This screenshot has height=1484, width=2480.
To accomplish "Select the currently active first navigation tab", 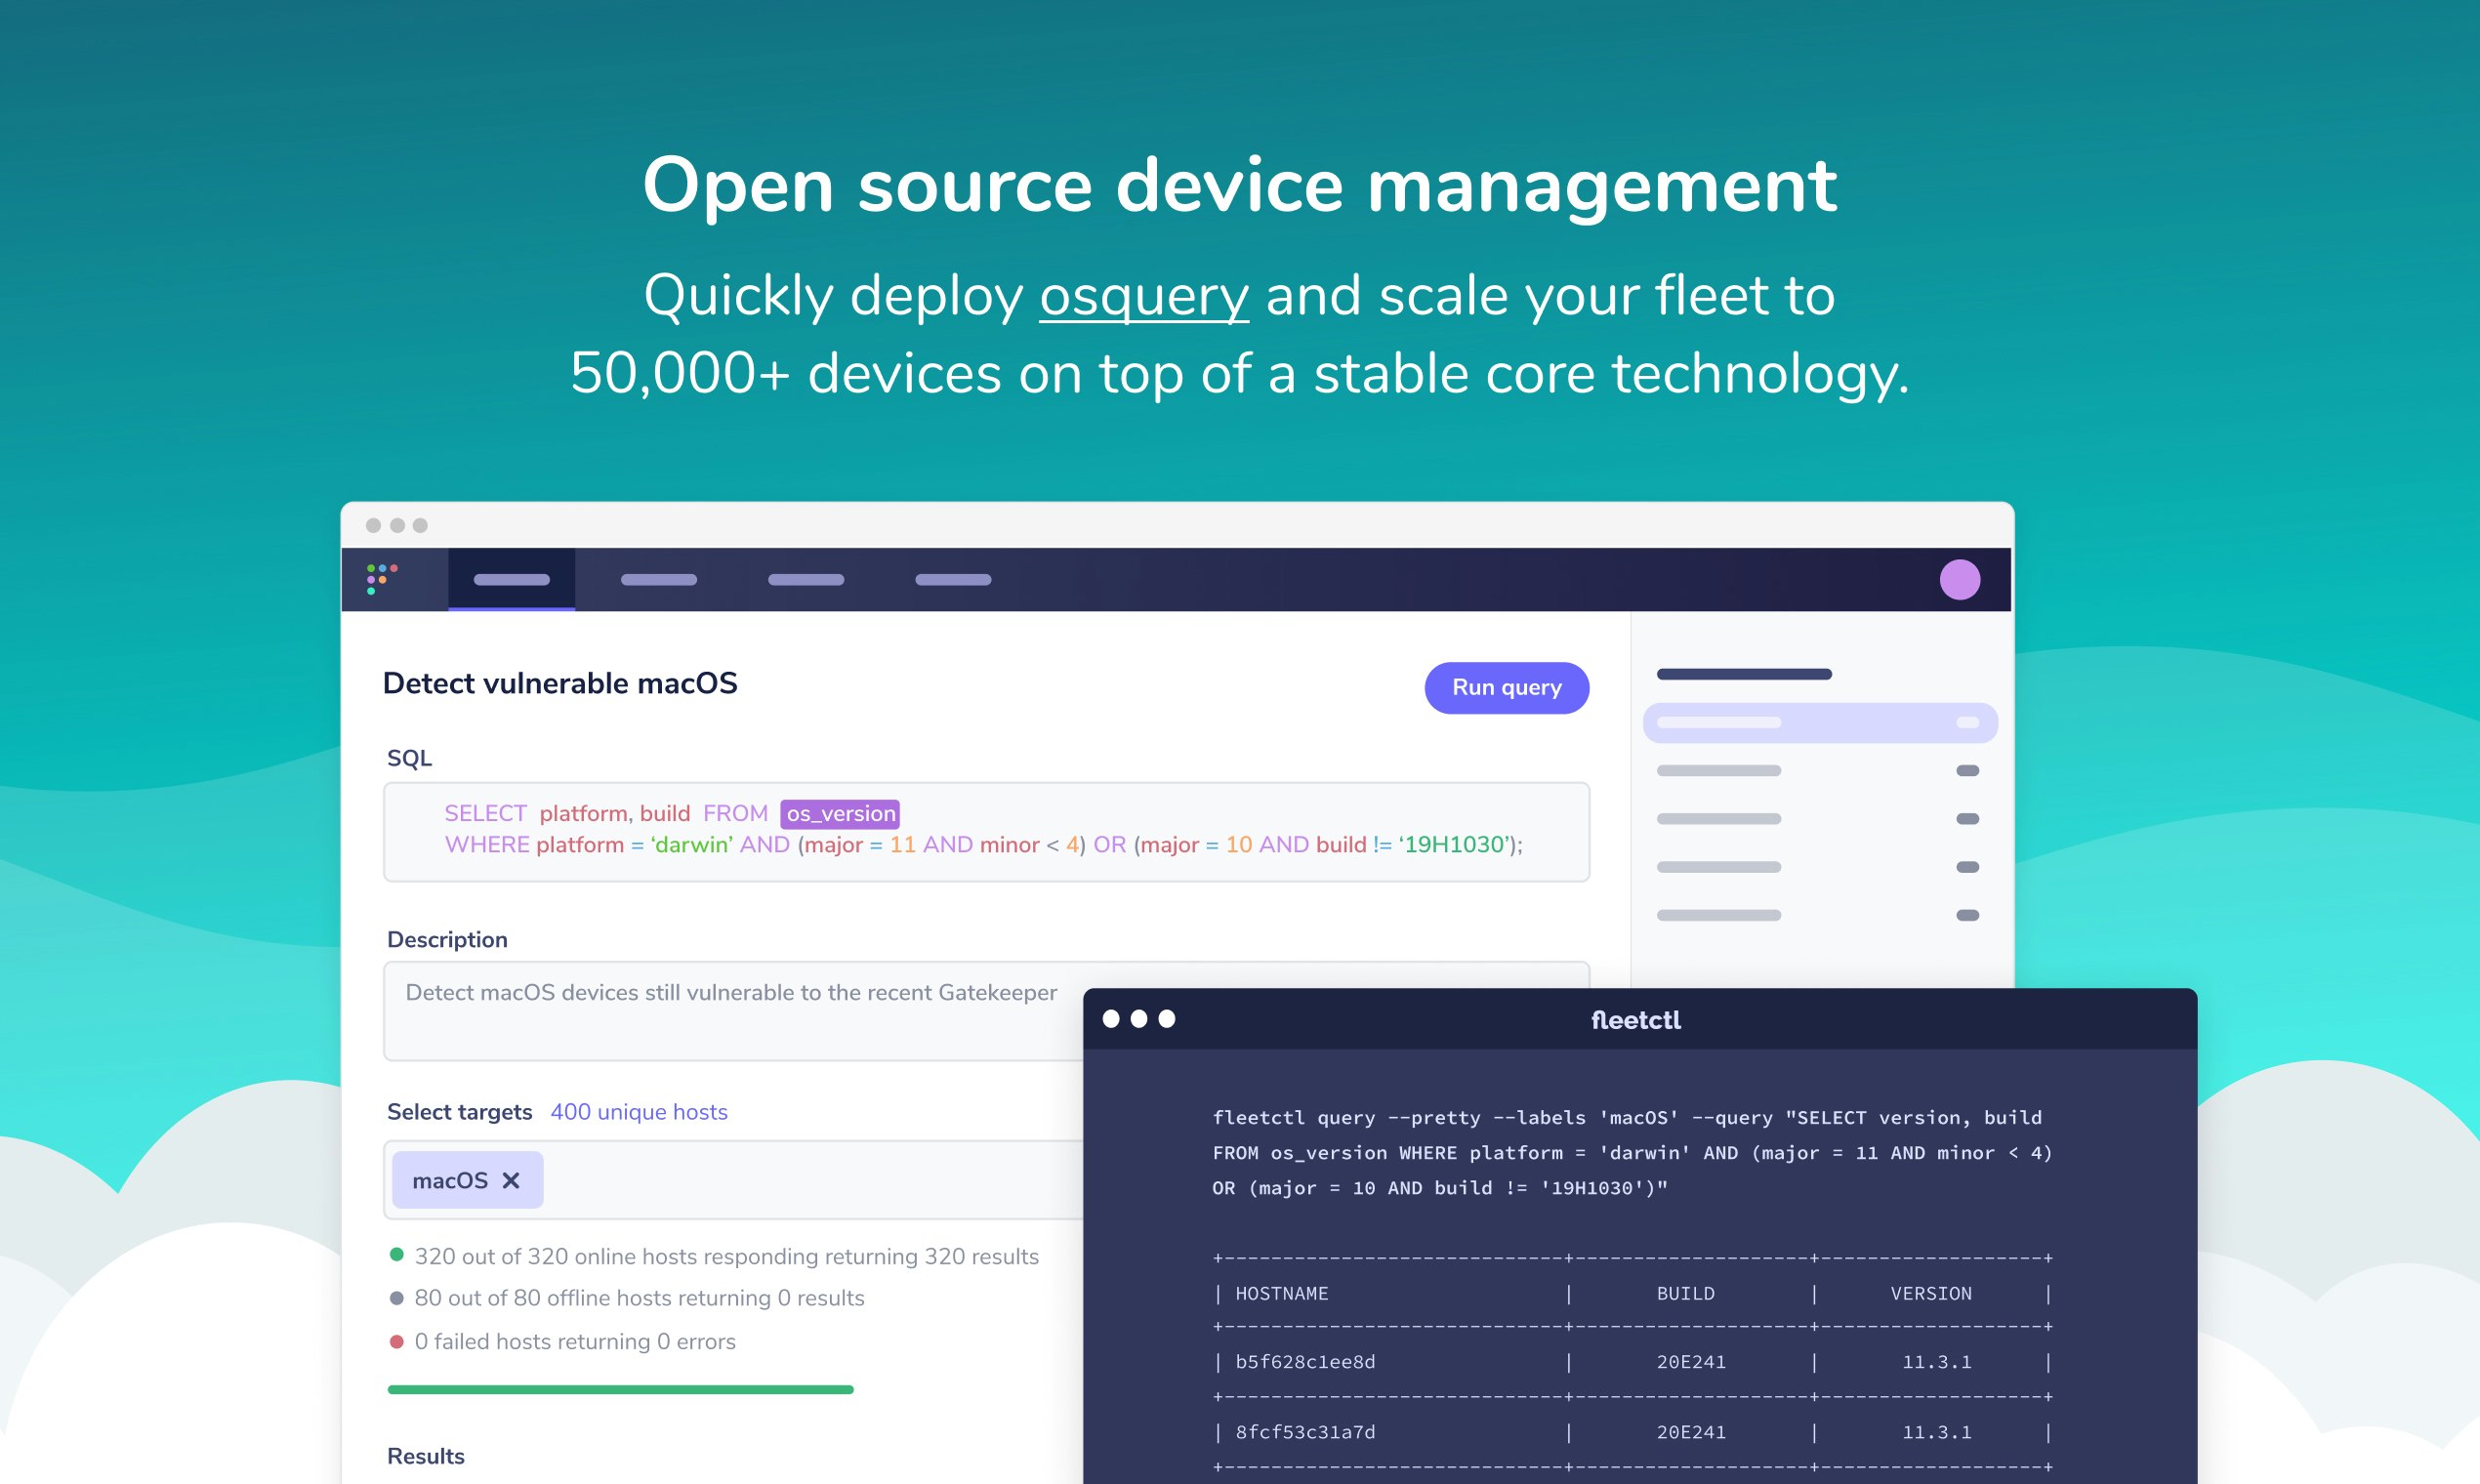I will pos(512,579).
